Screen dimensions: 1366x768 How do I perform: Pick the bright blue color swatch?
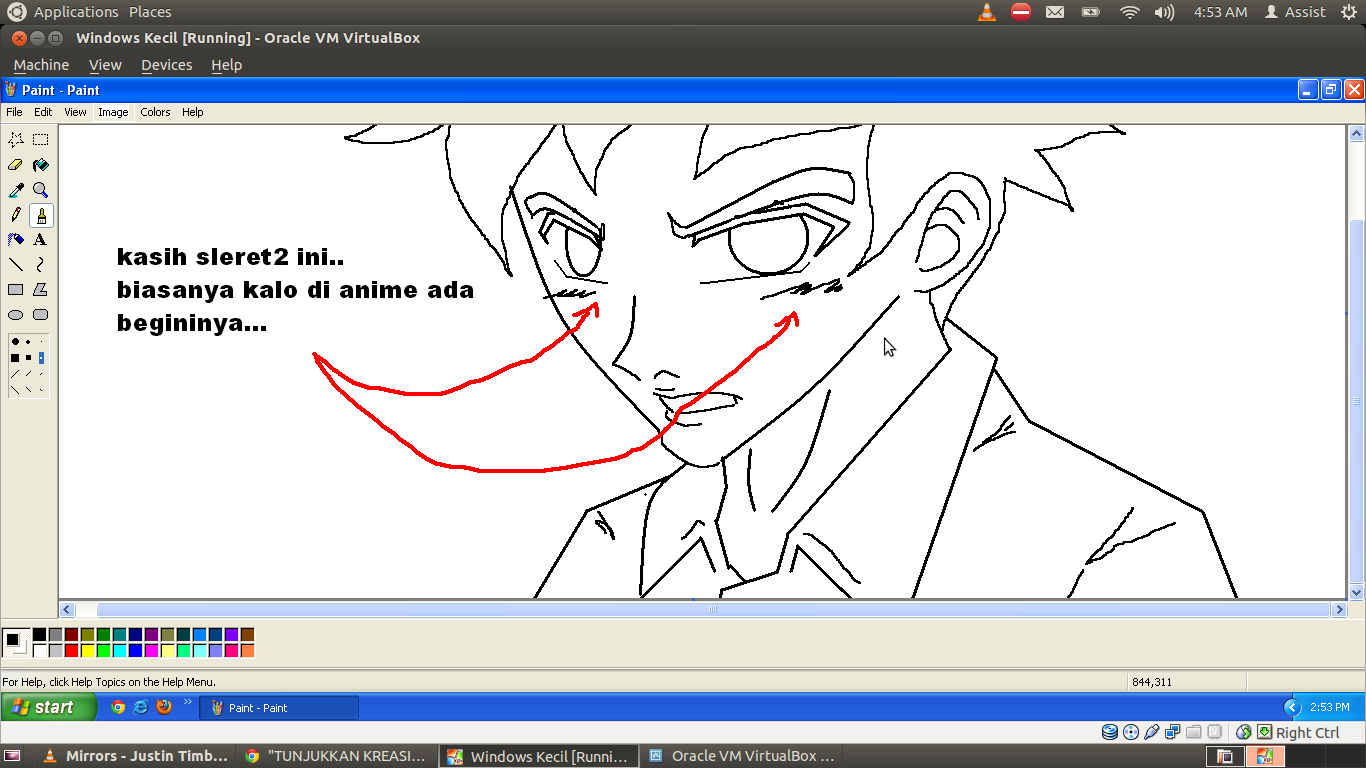point(135,651)
